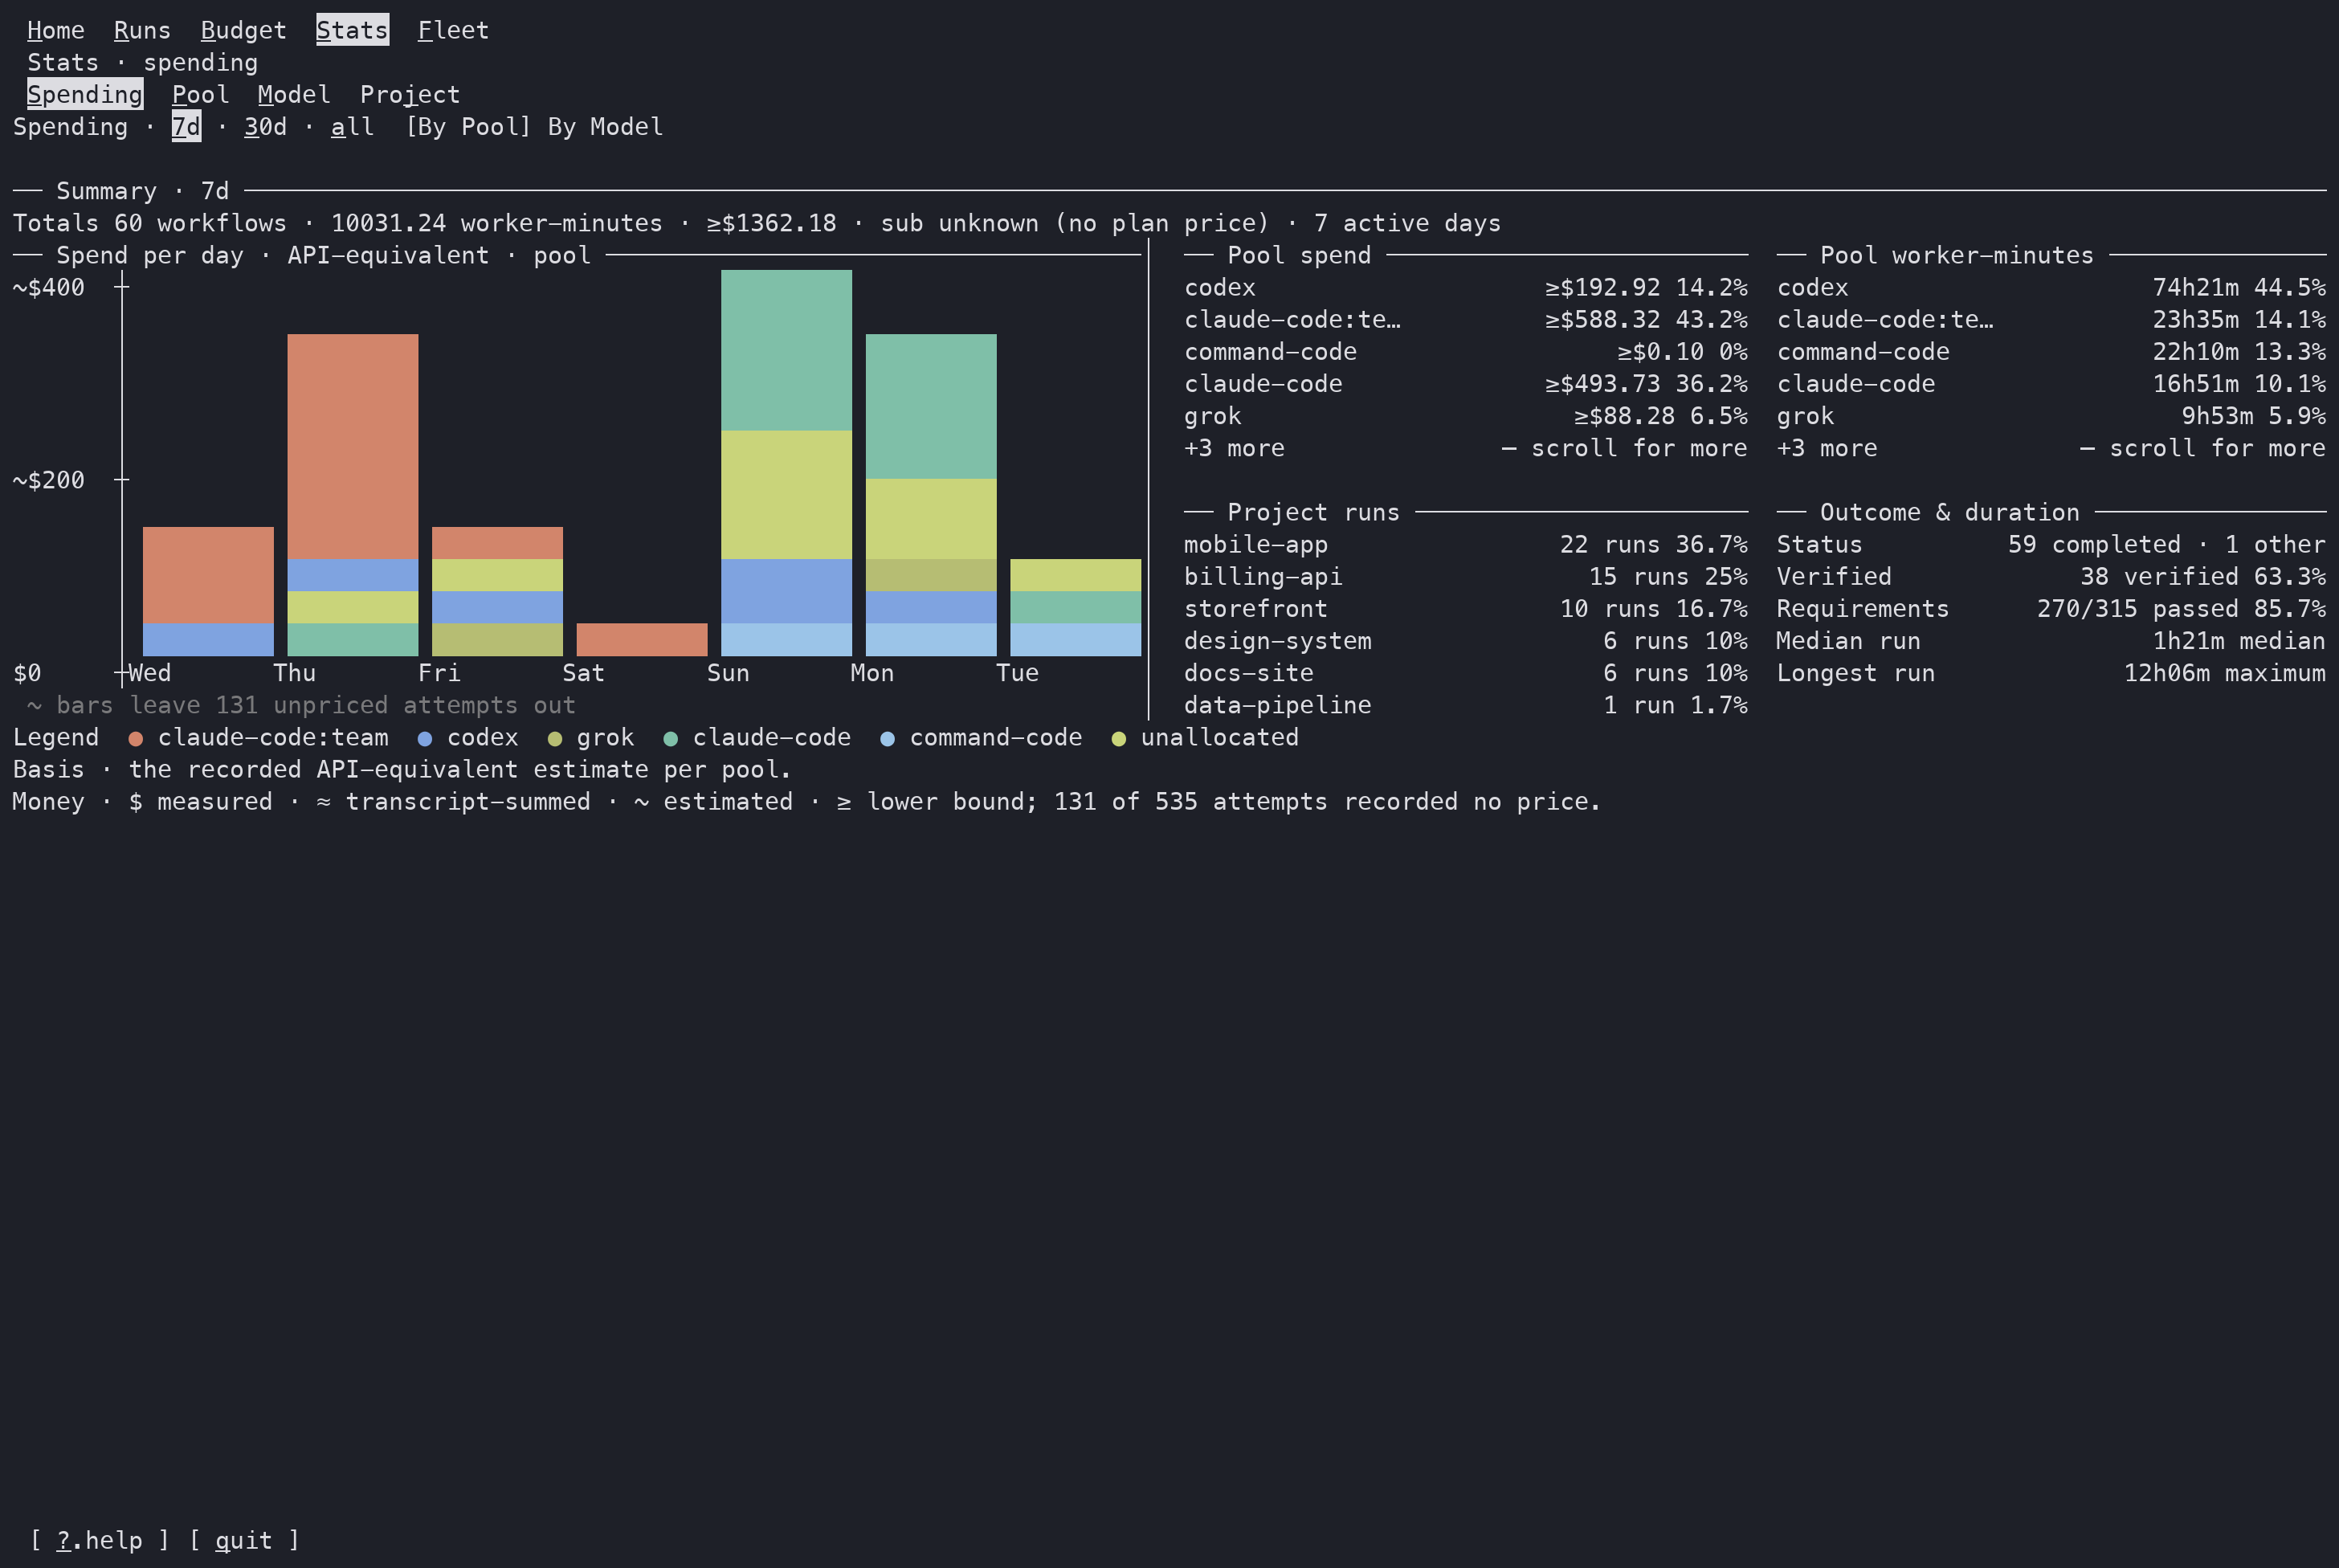2339x1568 pixels.
Task: Click the '≥$588.32 43.2%' value
Action: [1647, 320]
